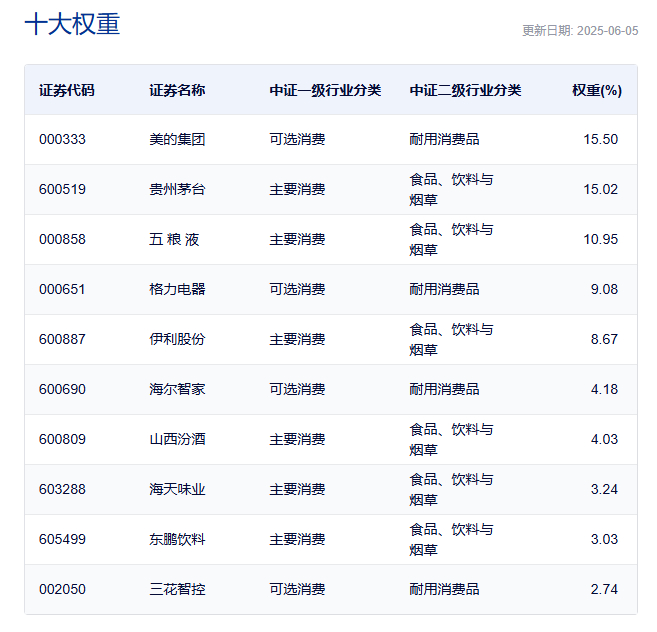
Task: Click 主要消费 in the 五粮液 row
Action: [x=297, y=239]
